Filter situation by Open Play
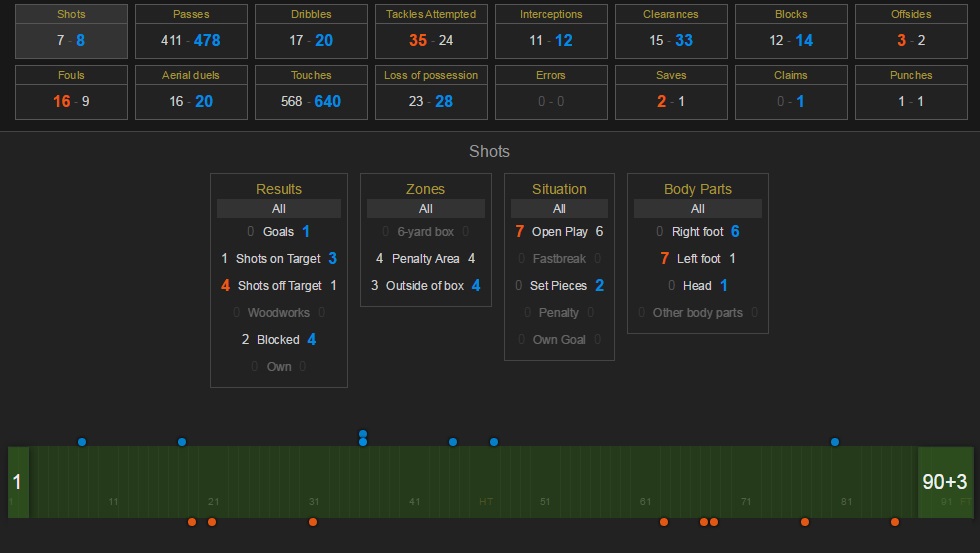 559,232
